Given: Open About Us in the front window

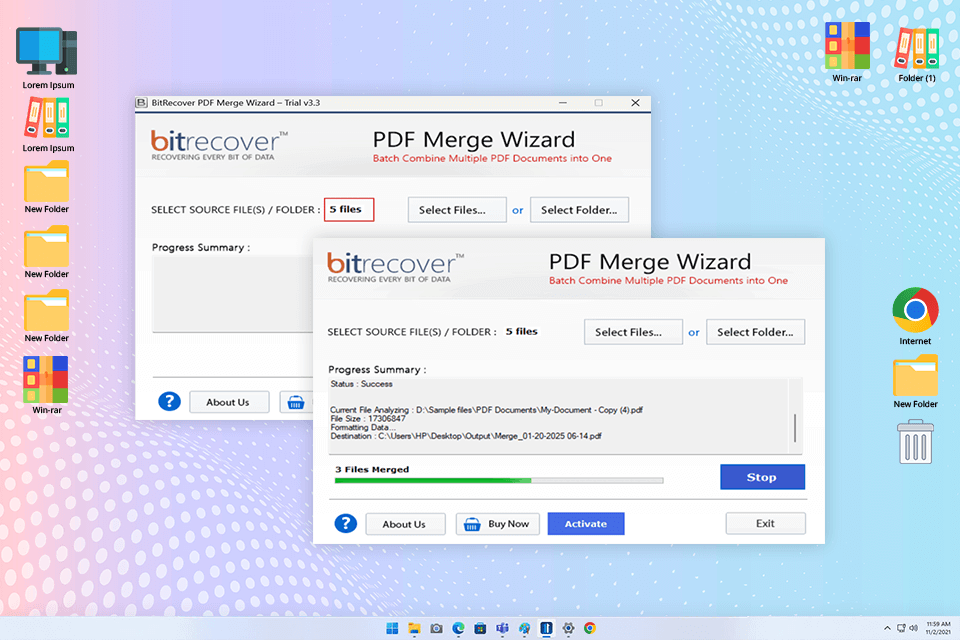Looking at the screenshot, I should click(405, 524).
